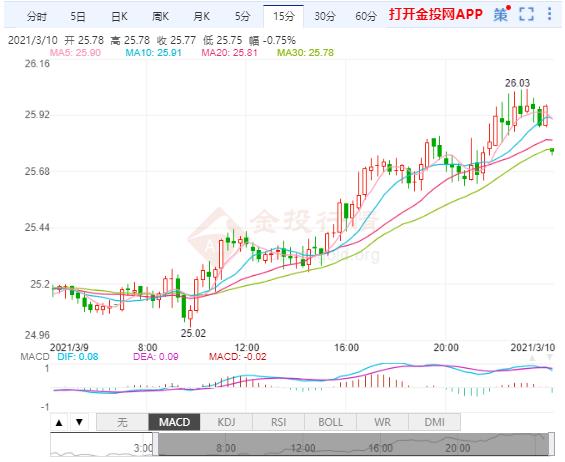Click the down triangle indicator button
Image resolution: width=565 pixels, height=462 pixels.
pos(79,422)
